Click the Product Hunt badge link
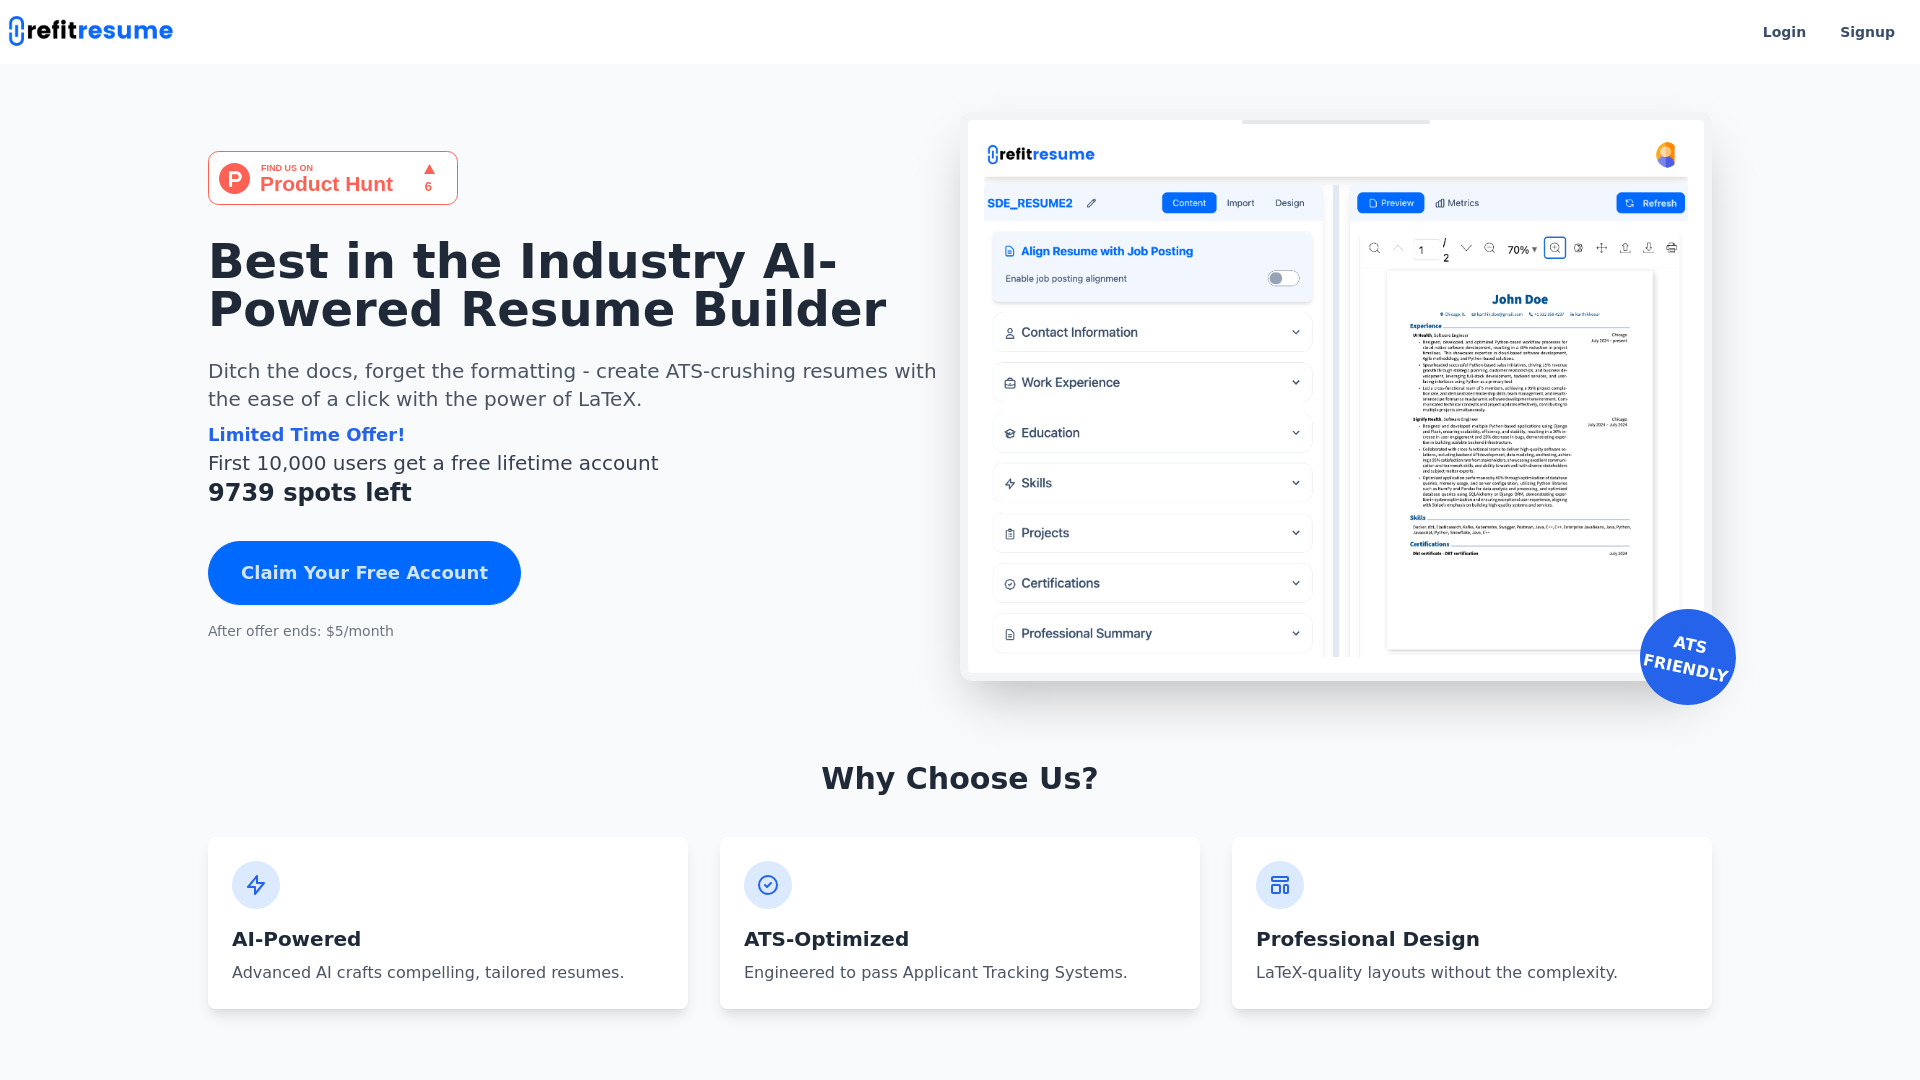 point(332,178)
